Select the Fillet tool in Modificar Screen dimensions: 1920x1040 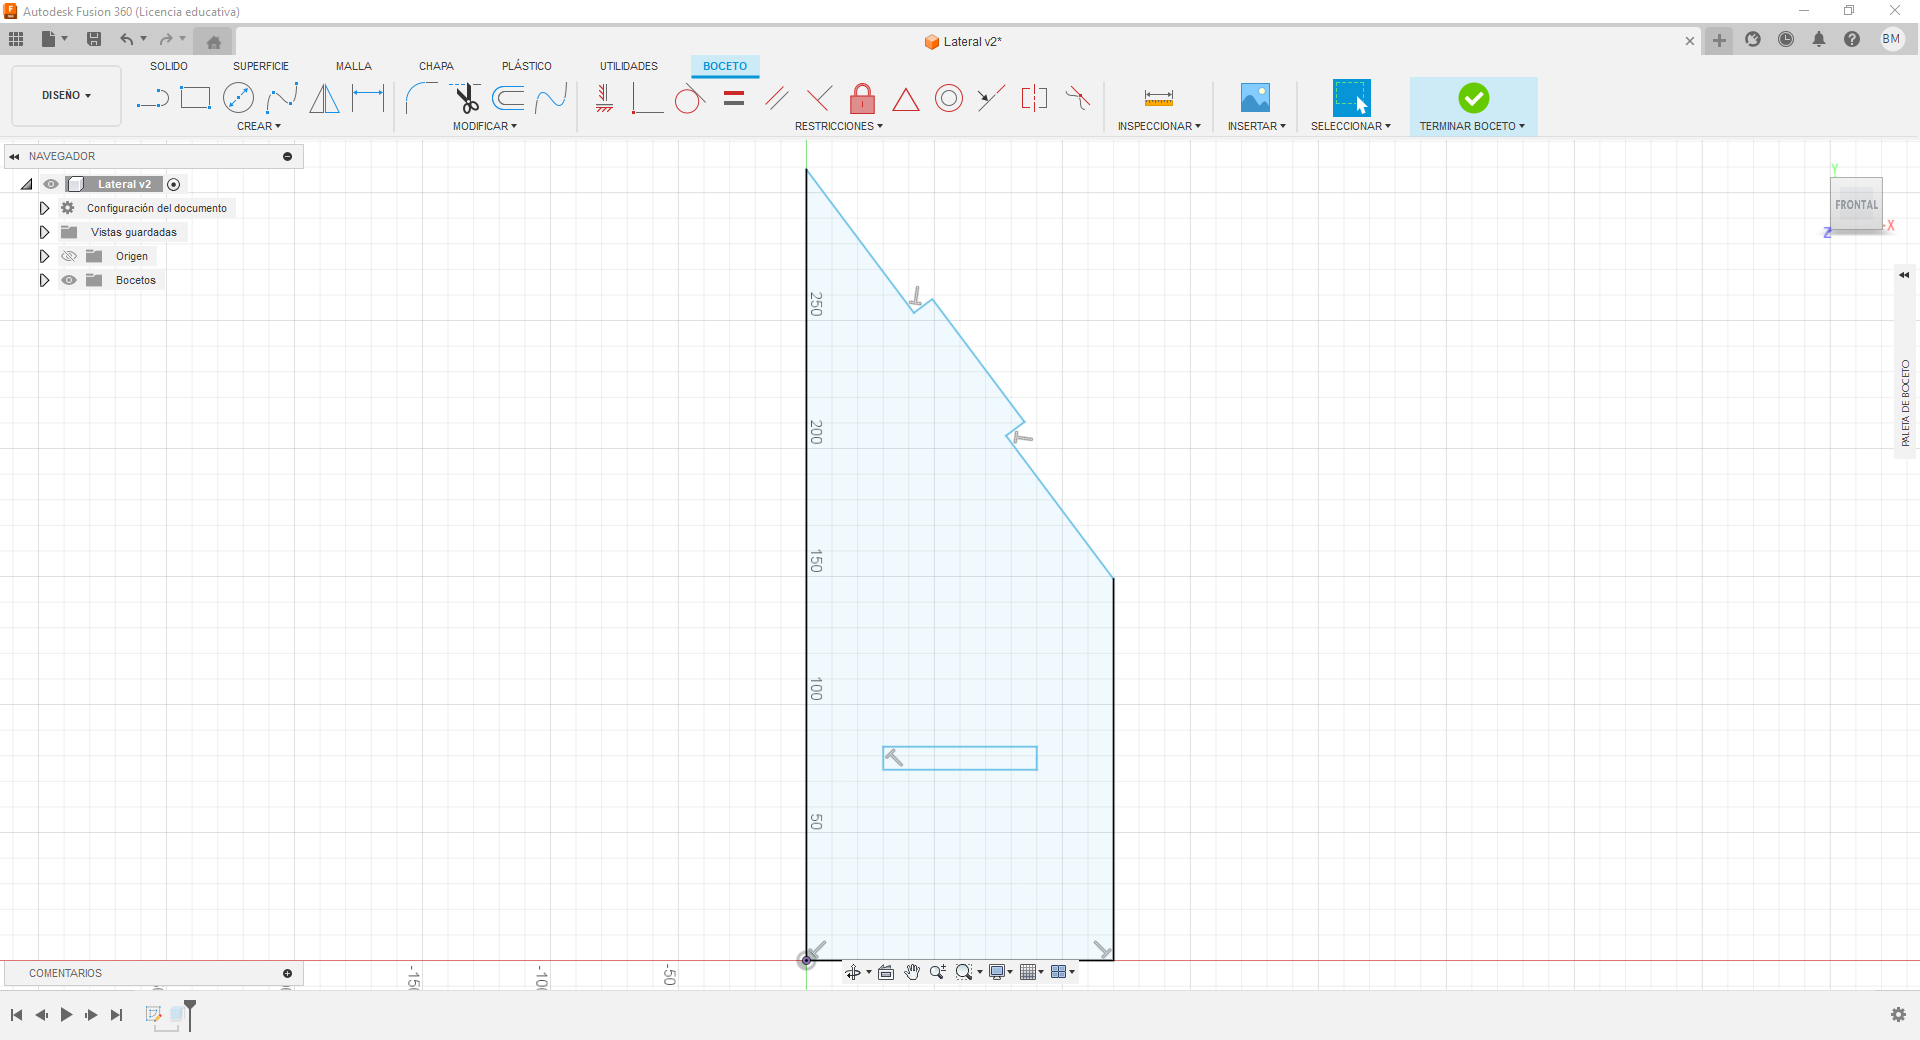(x=421, y=98)
